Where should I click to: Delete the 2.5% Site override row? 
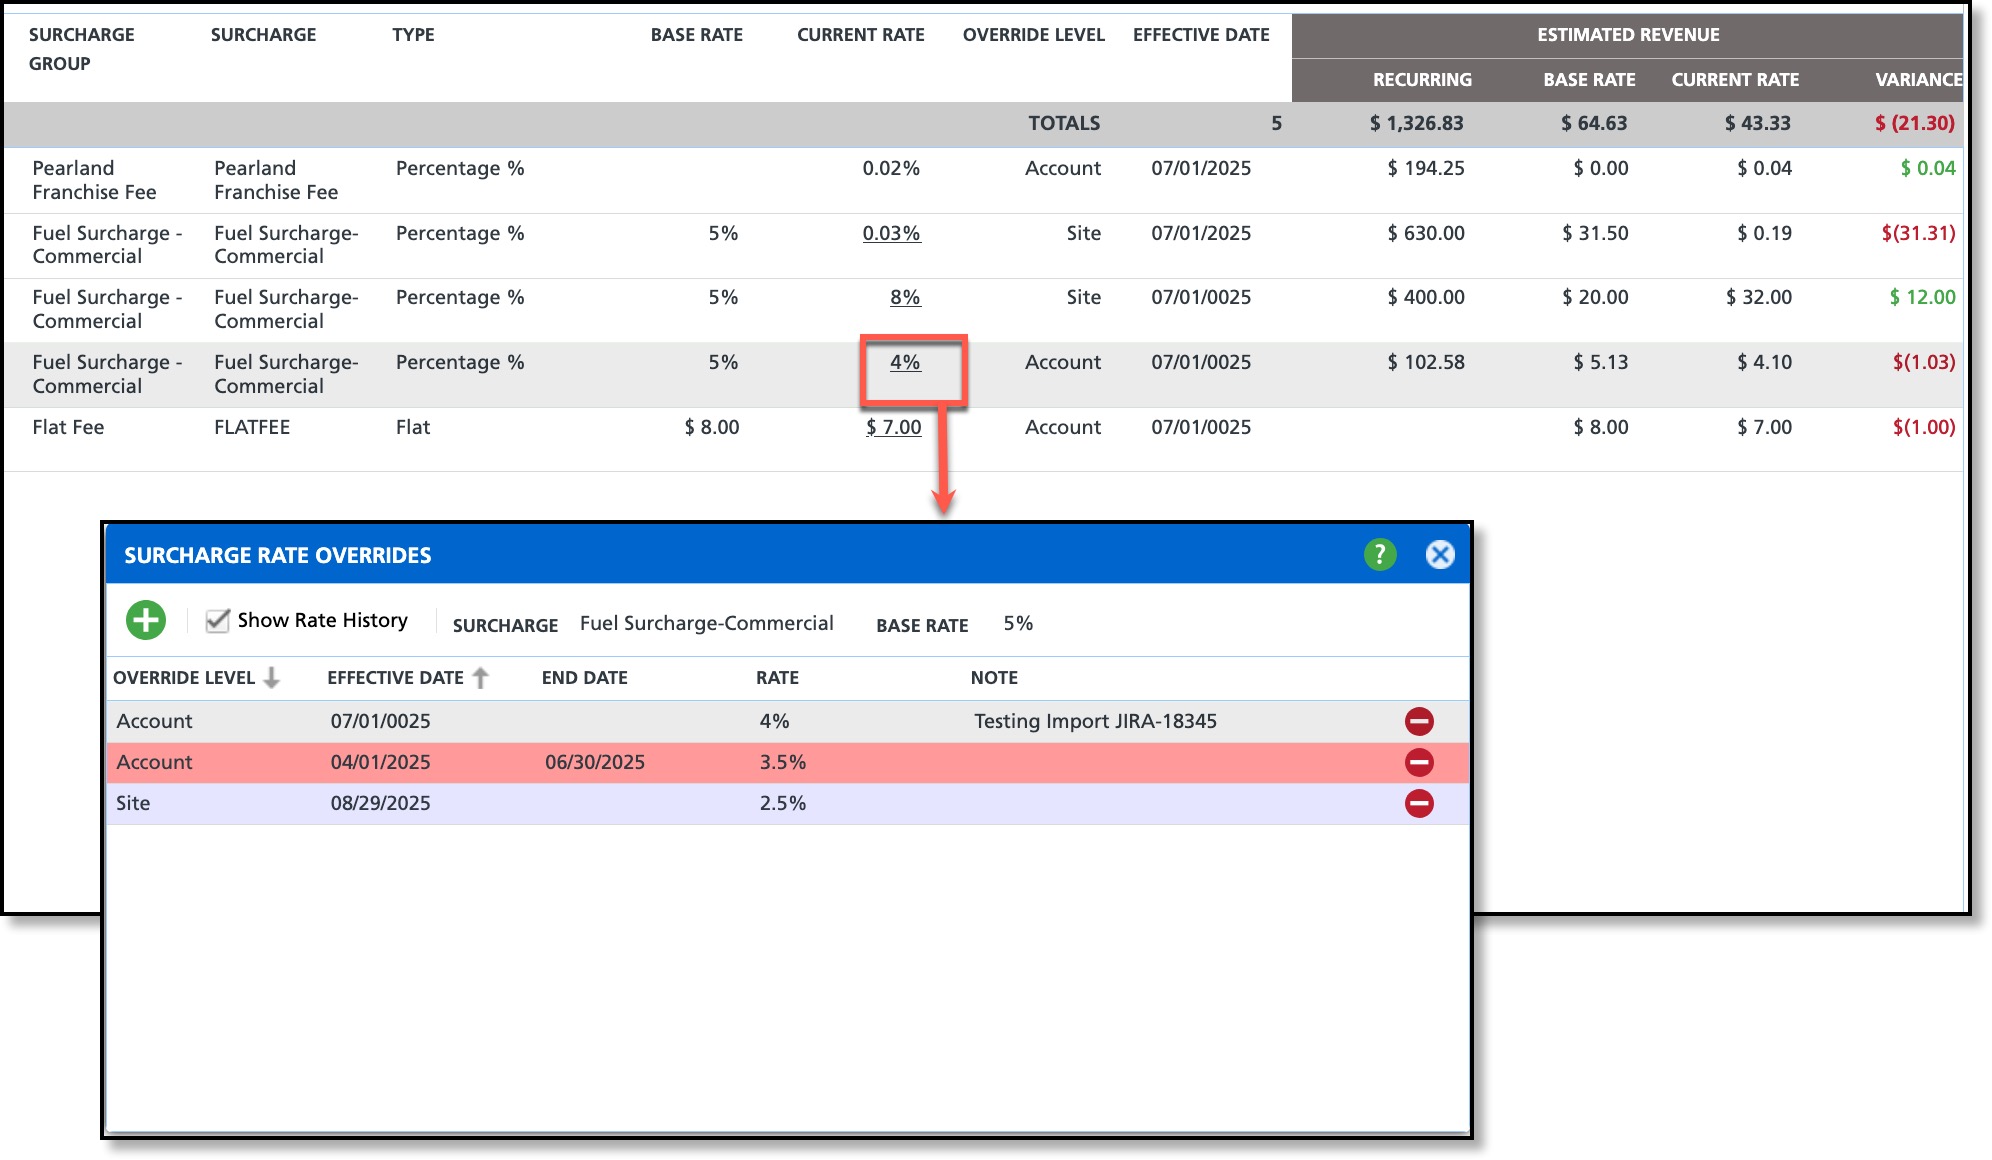coord(1418,803)
